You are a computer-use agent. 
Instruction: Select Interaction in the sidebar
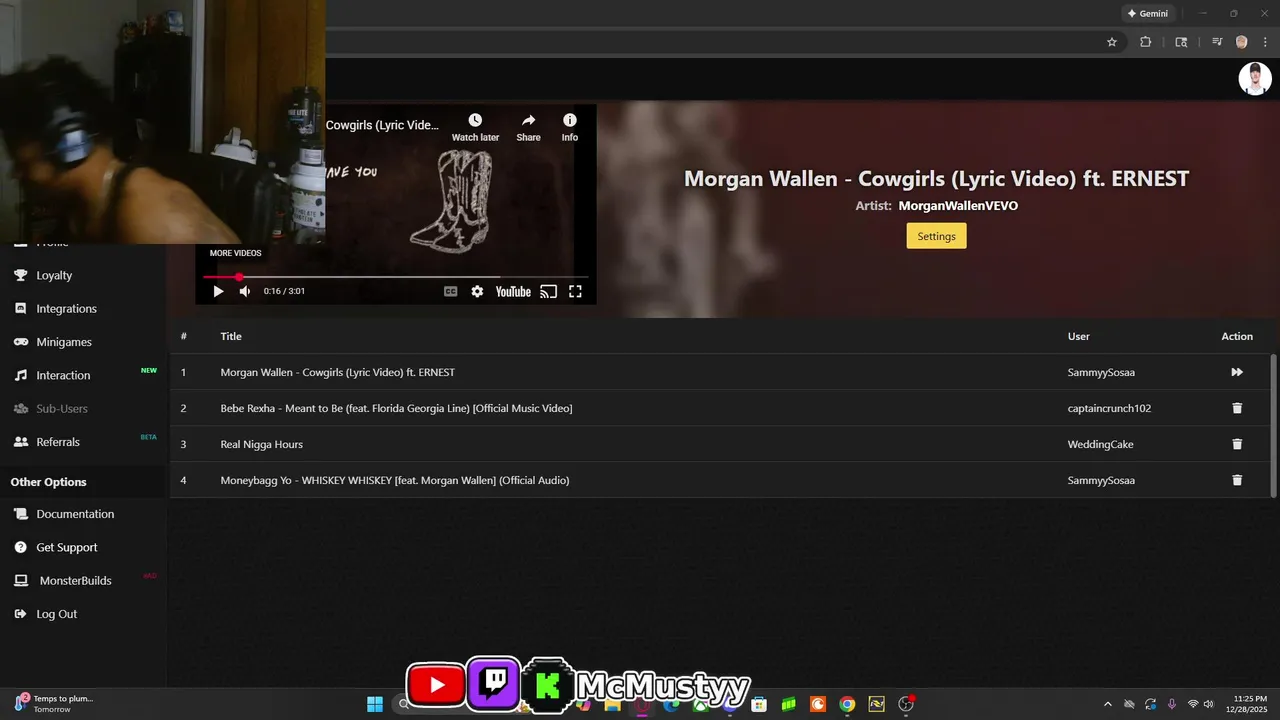[x=63, y=375]
